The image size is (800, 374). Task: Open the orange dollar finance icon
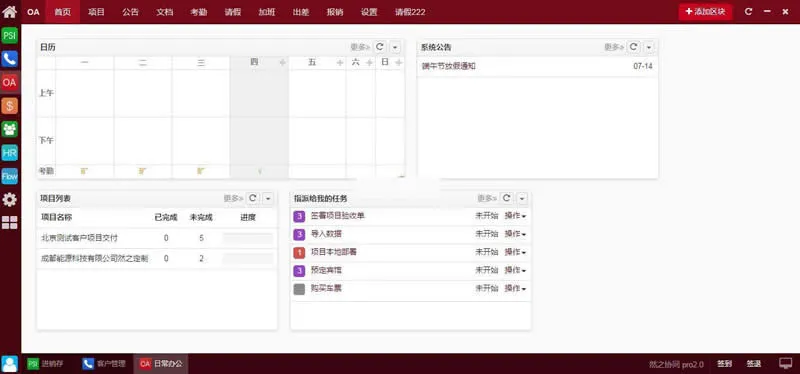point(10,106)
